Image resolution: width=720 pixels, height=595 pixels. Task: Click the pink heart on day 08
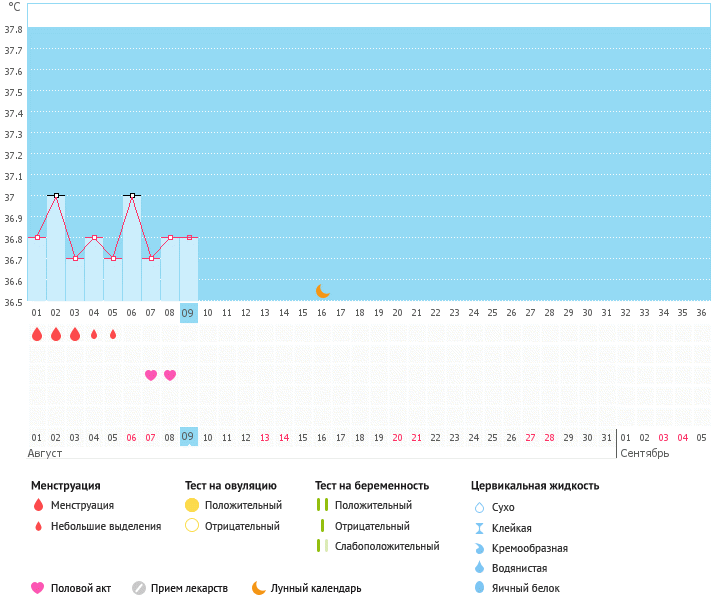(170, 375)
